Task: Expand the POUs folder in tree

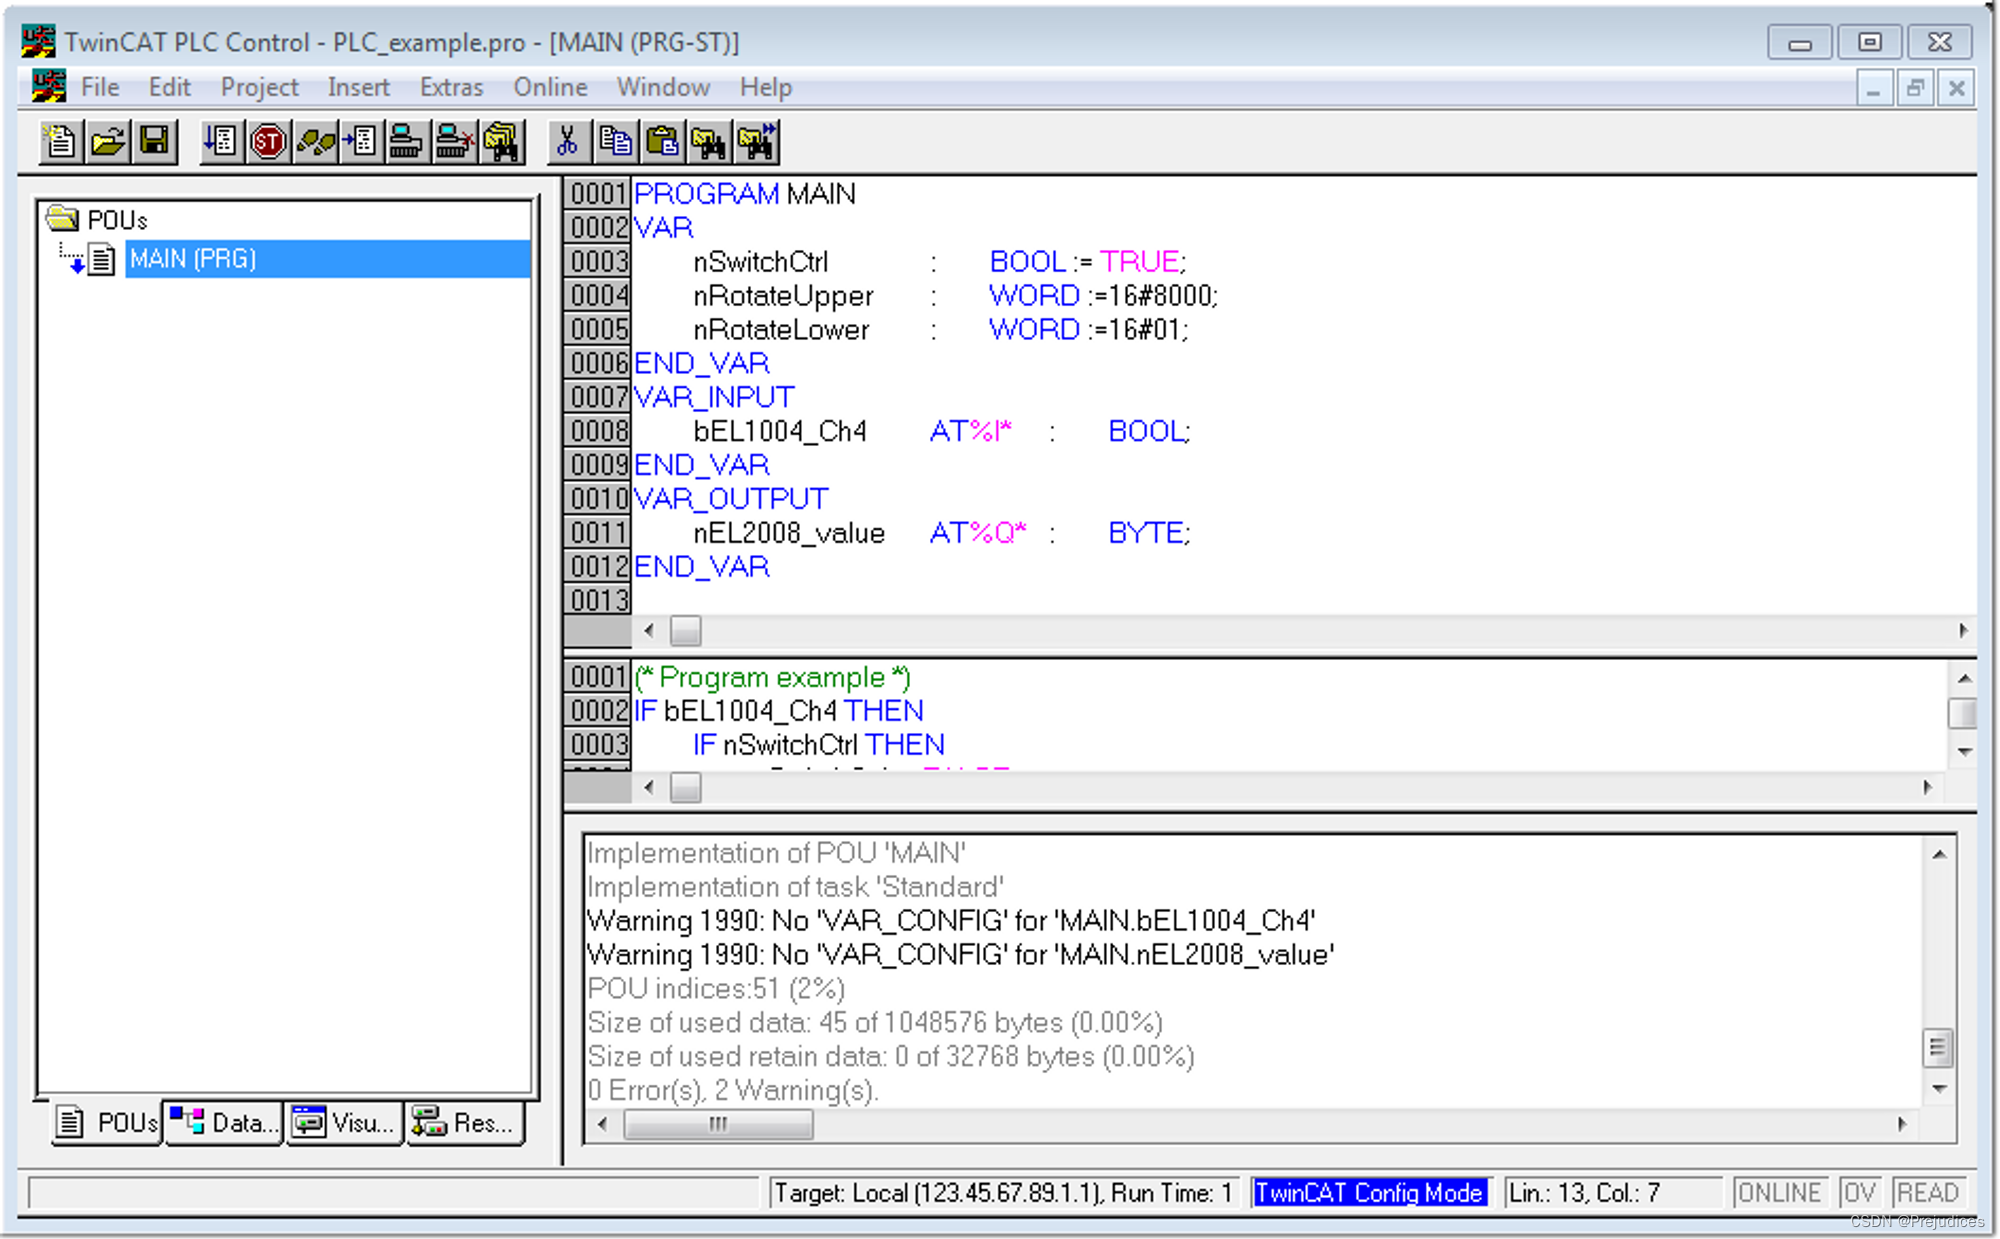Action: [x=63, y=219]
